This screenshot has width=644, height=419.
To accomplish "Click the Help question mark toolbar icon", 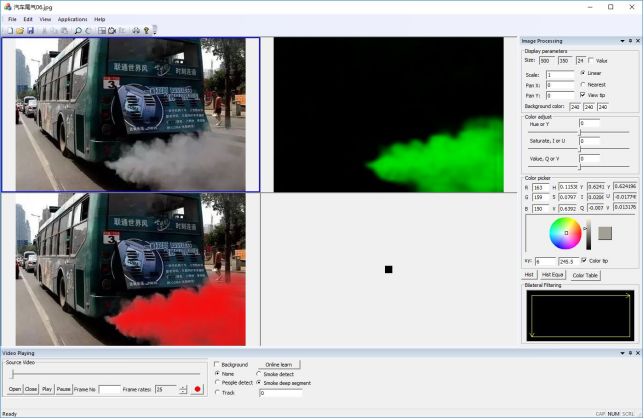I will coord(146,31).
